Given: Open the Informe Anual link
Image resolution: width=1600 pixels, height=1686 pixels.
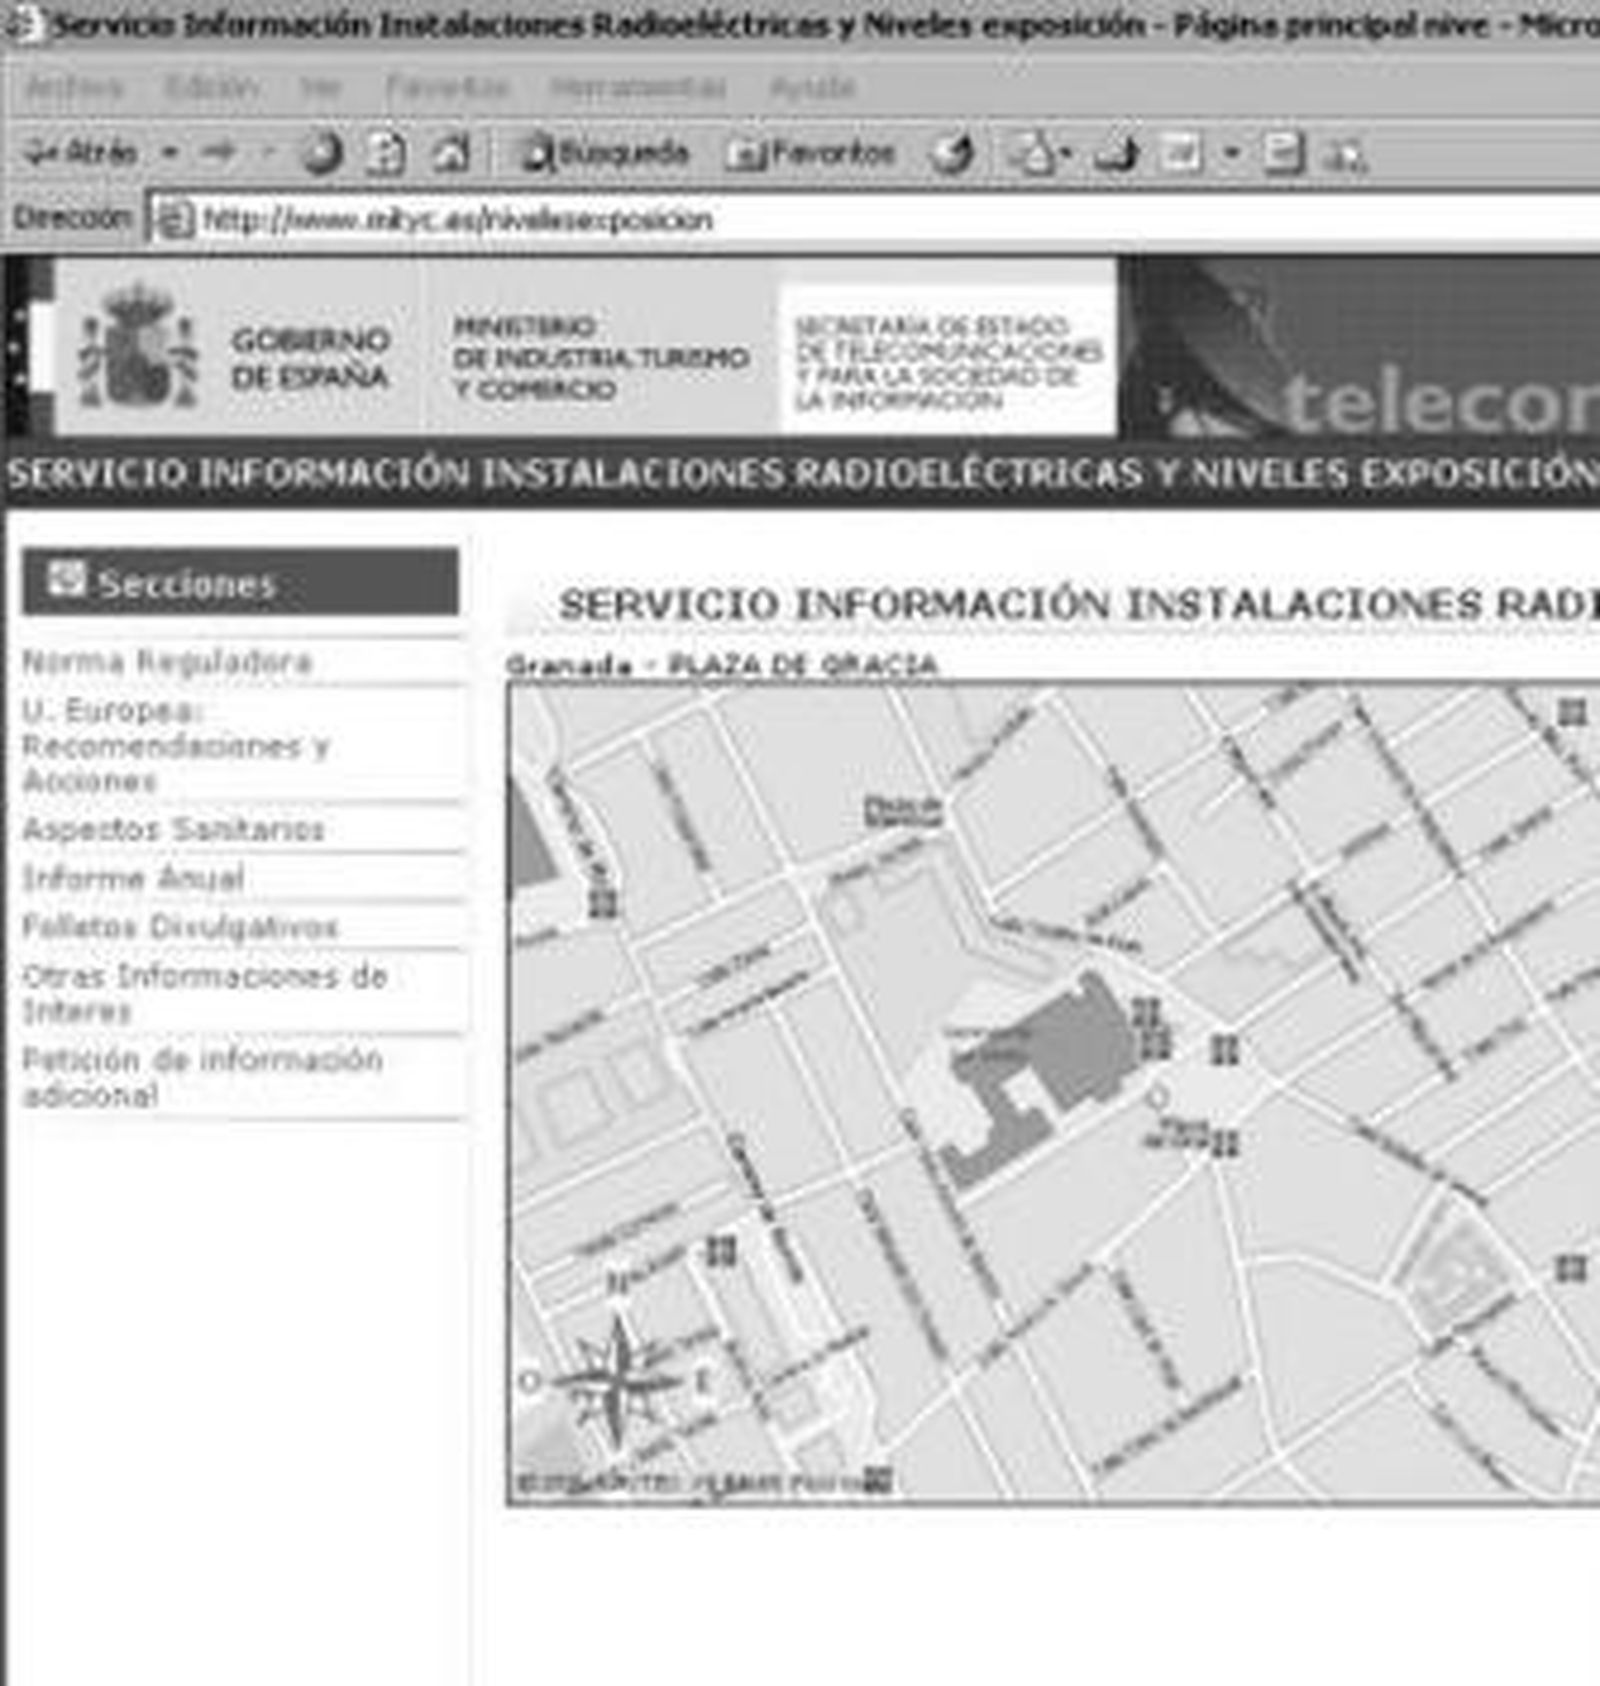Looking at the screenshot, I should click(133, 878).
